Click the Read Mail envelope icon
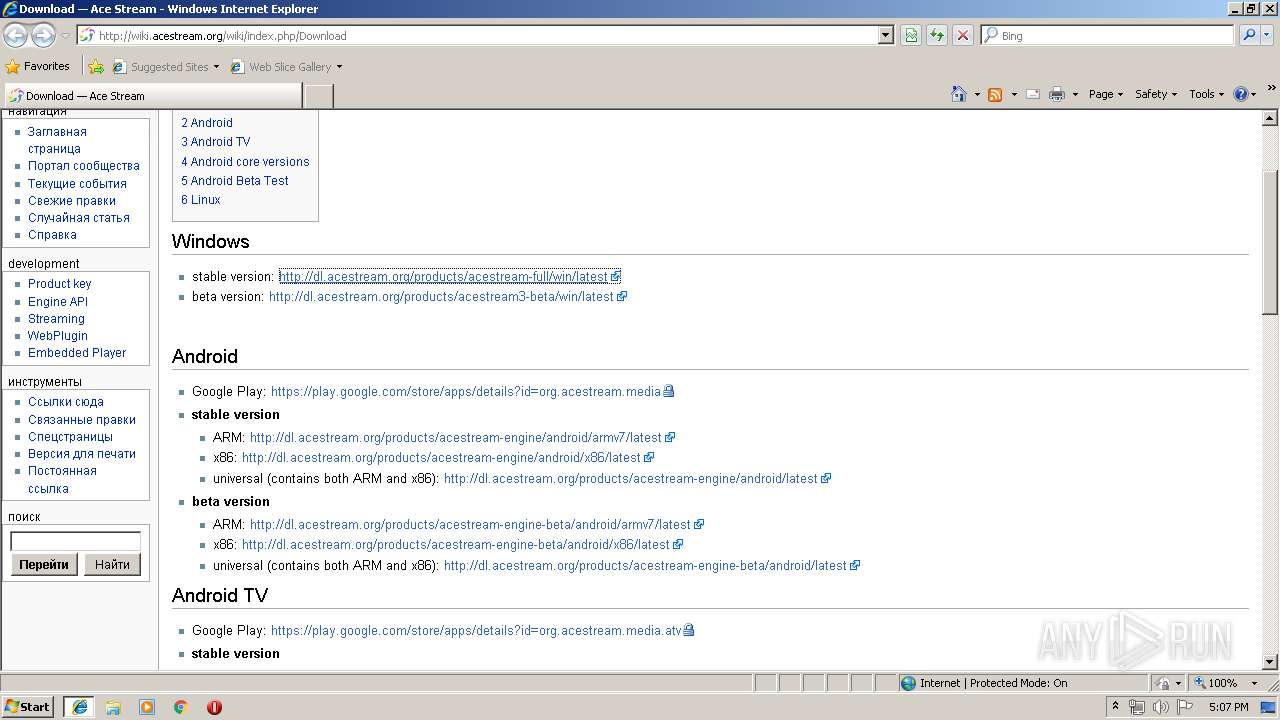The width and height of the screenshot is (1280, 720). tap(1032, 94)
